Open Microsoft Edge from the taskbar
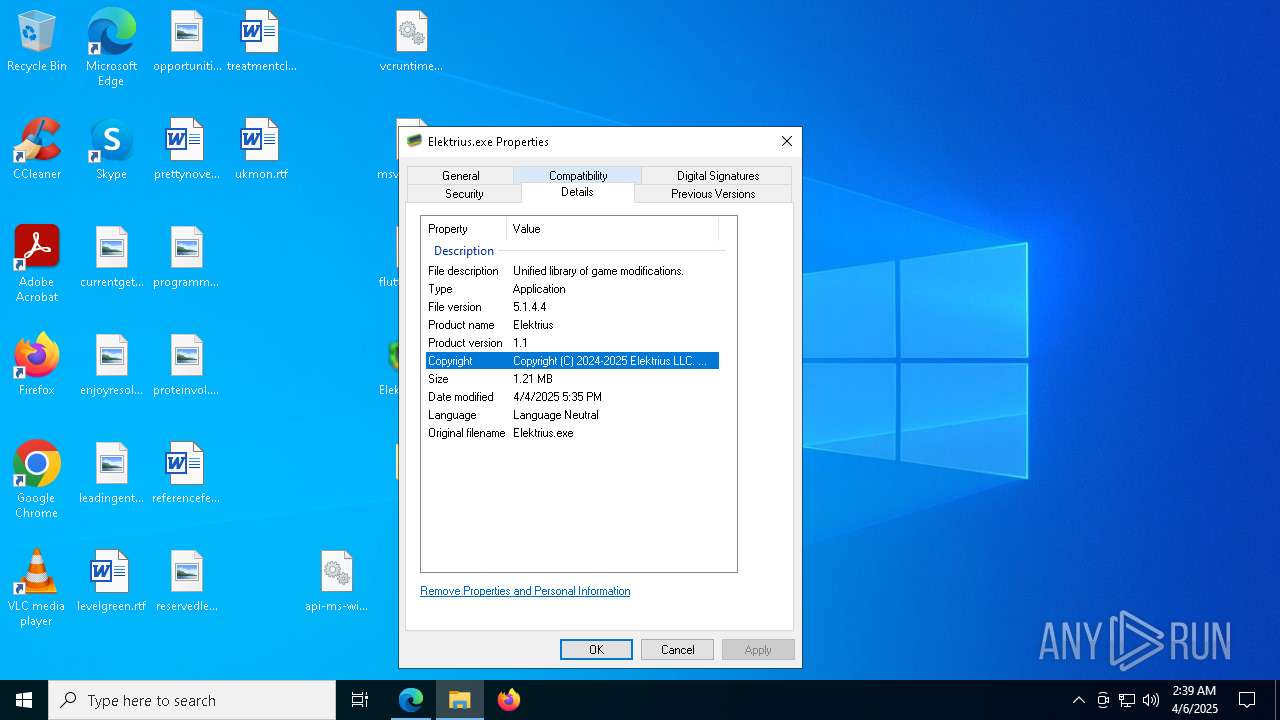Image resolution: width=1280 pixels, height=720 pixels. pyautogui.click(x=411, y=700)
